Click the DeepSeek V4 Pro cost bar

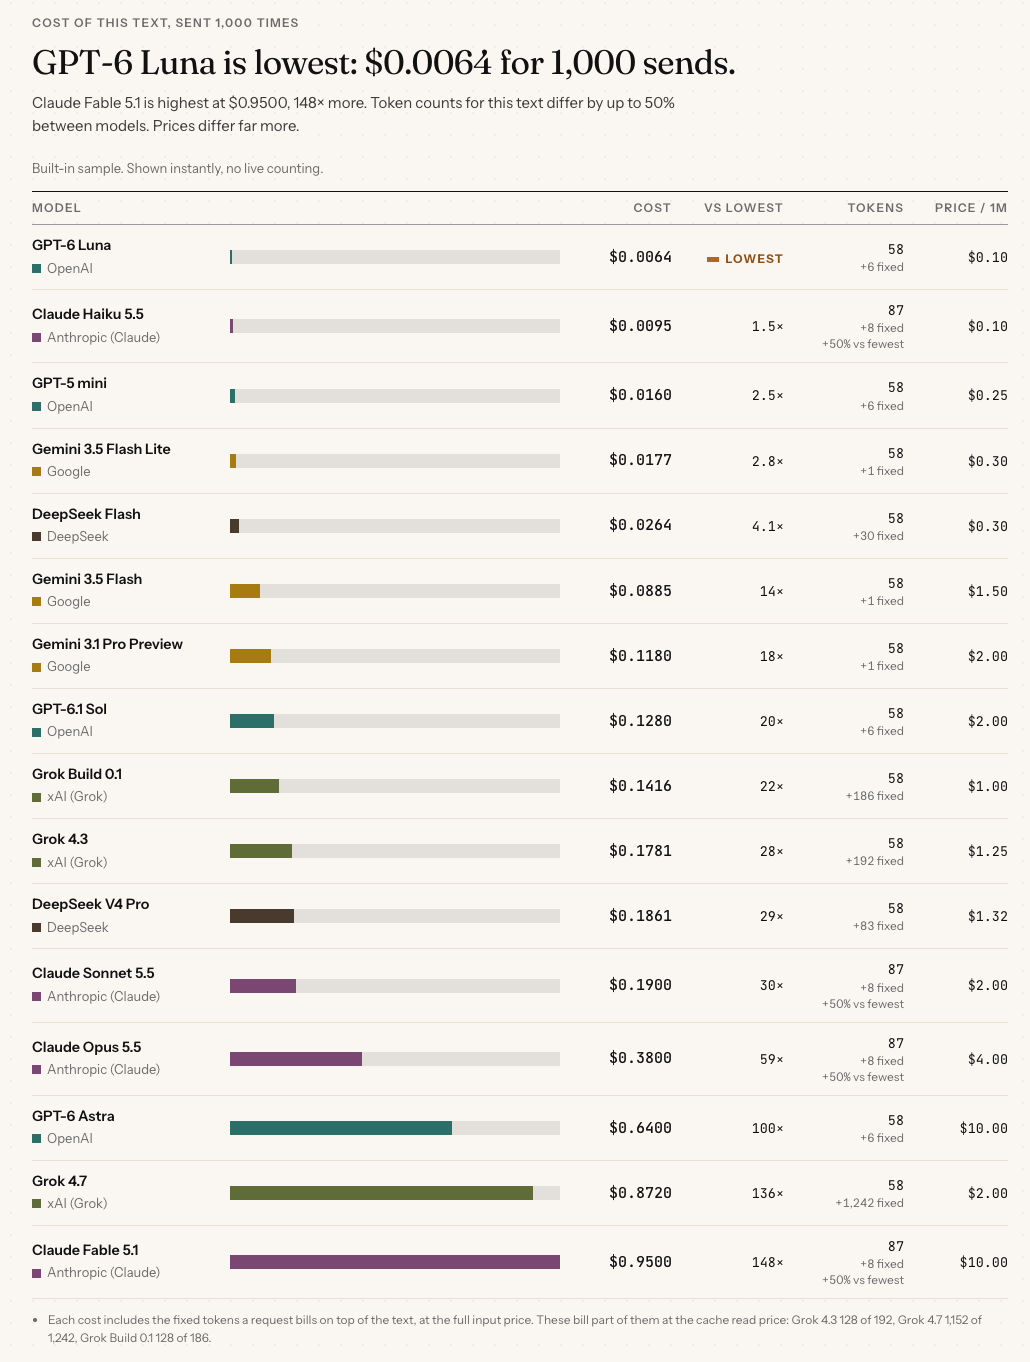pos(262,916)
